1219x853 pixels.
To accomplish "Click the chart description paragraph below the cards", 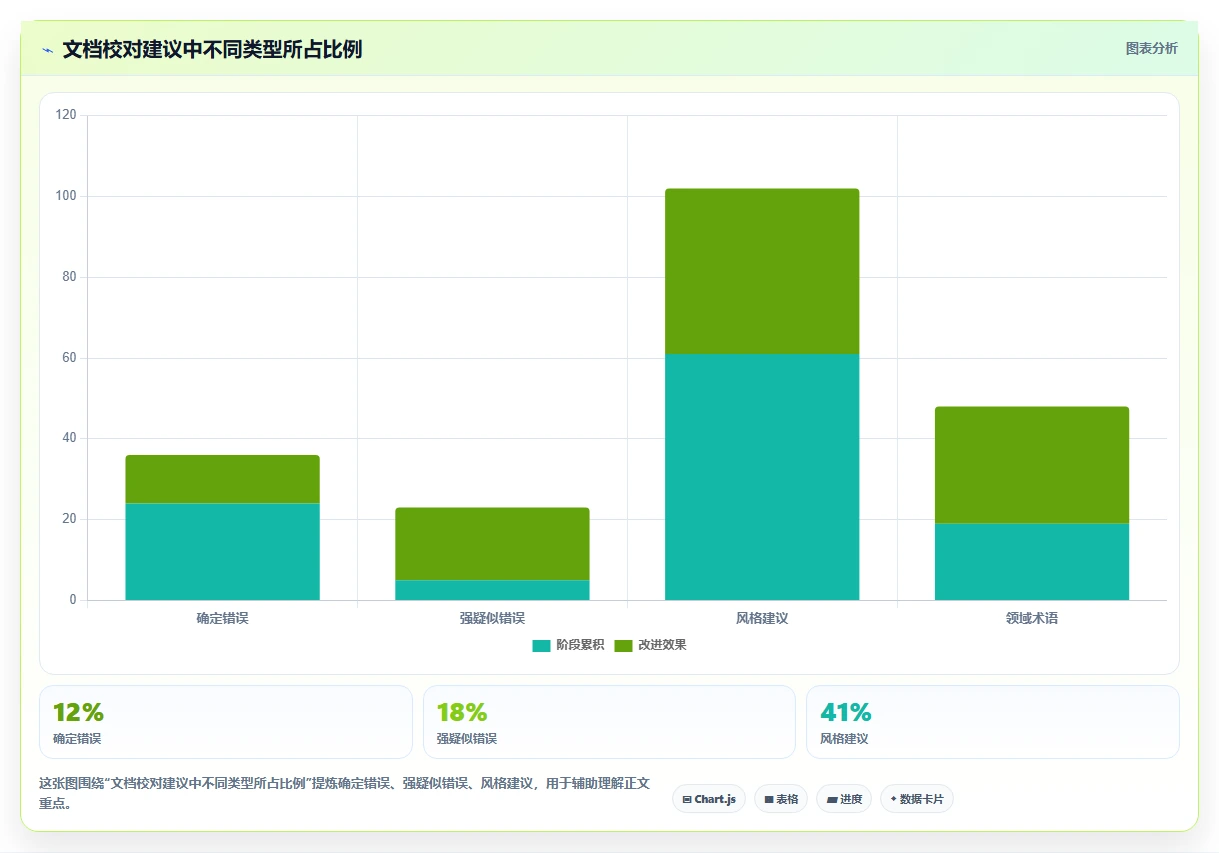I will (344, 793).
